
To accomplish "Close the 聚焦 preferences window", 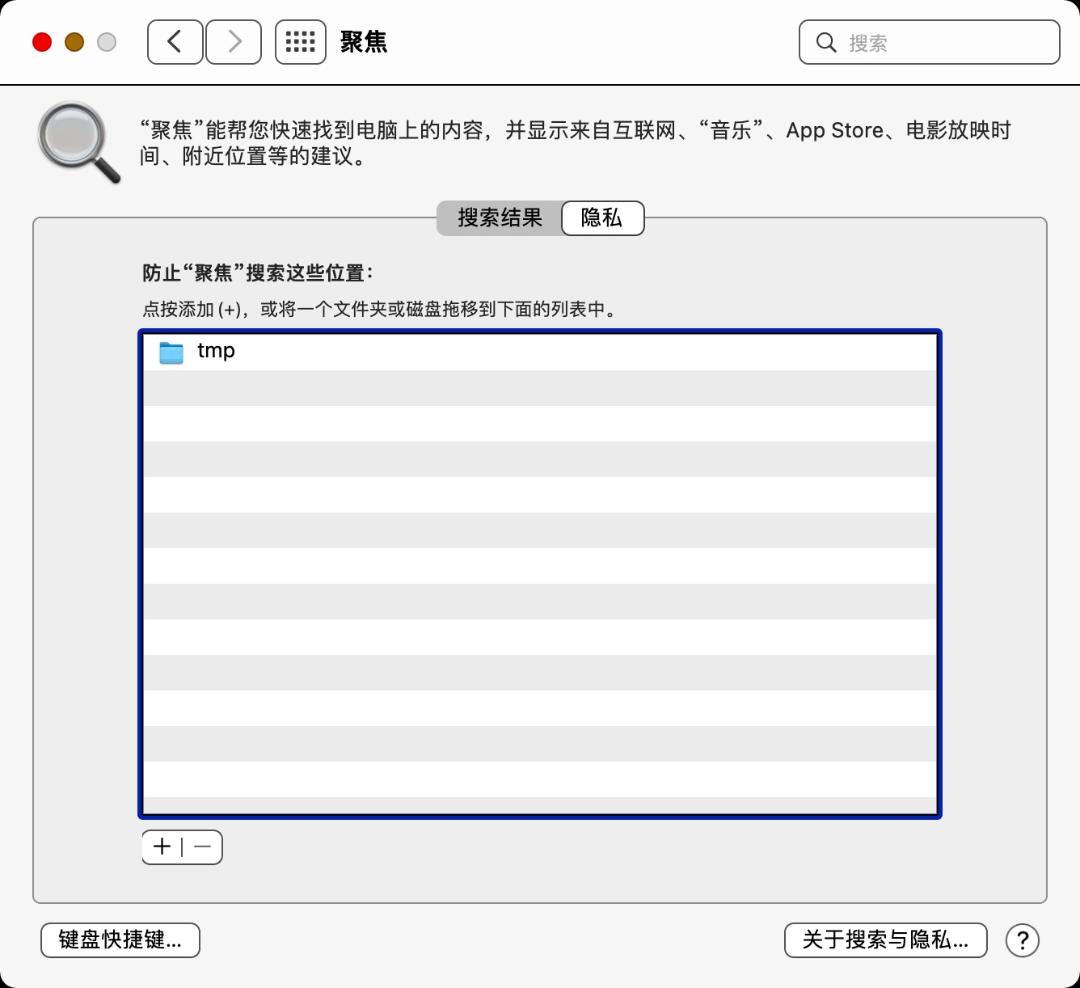I will [x=42, y=42].
